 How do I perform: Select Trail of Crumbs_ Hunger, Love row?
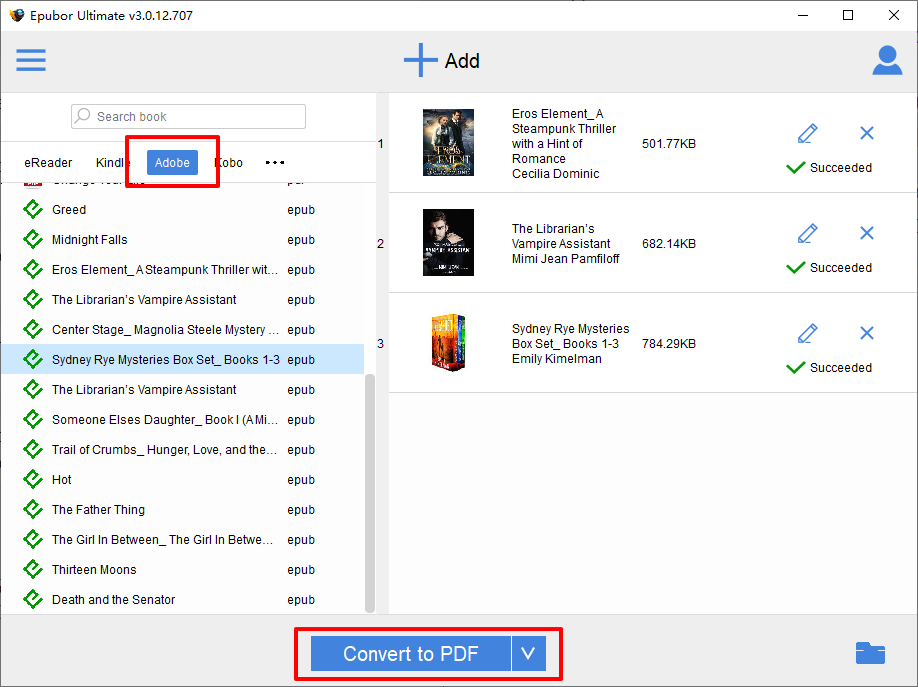(183, 449)
